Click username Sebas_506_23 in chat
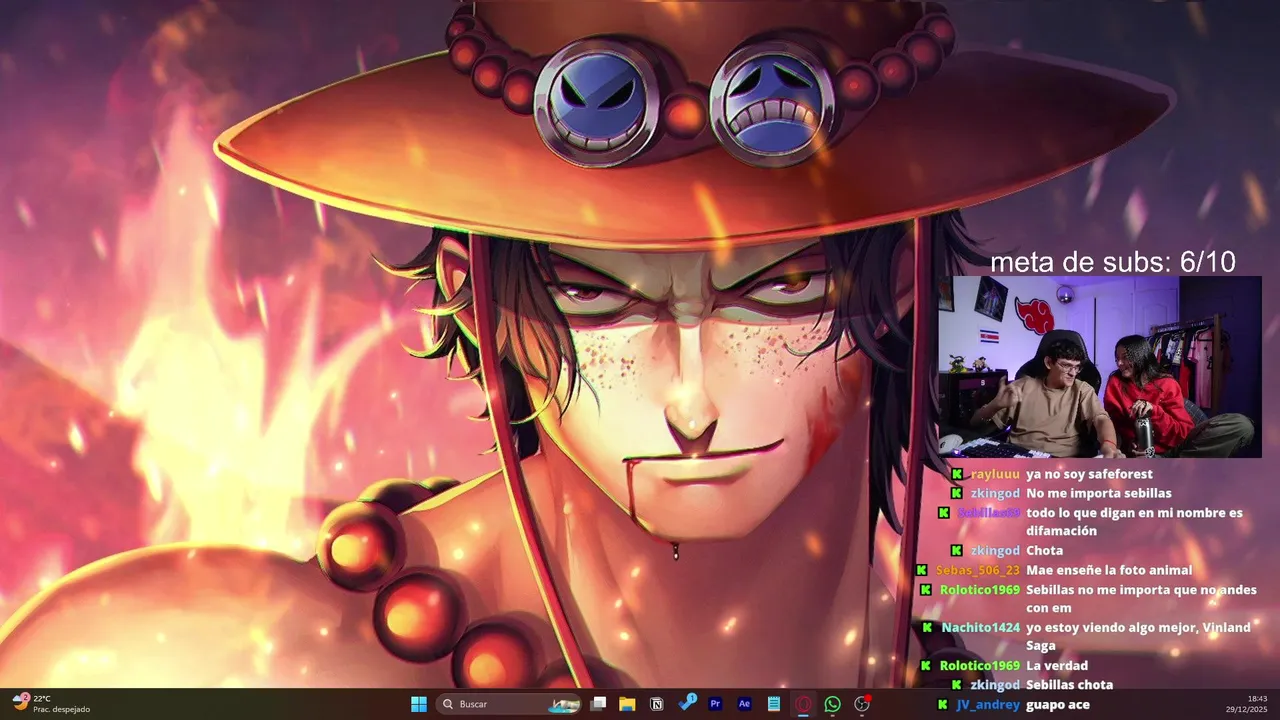 (977, 570)
